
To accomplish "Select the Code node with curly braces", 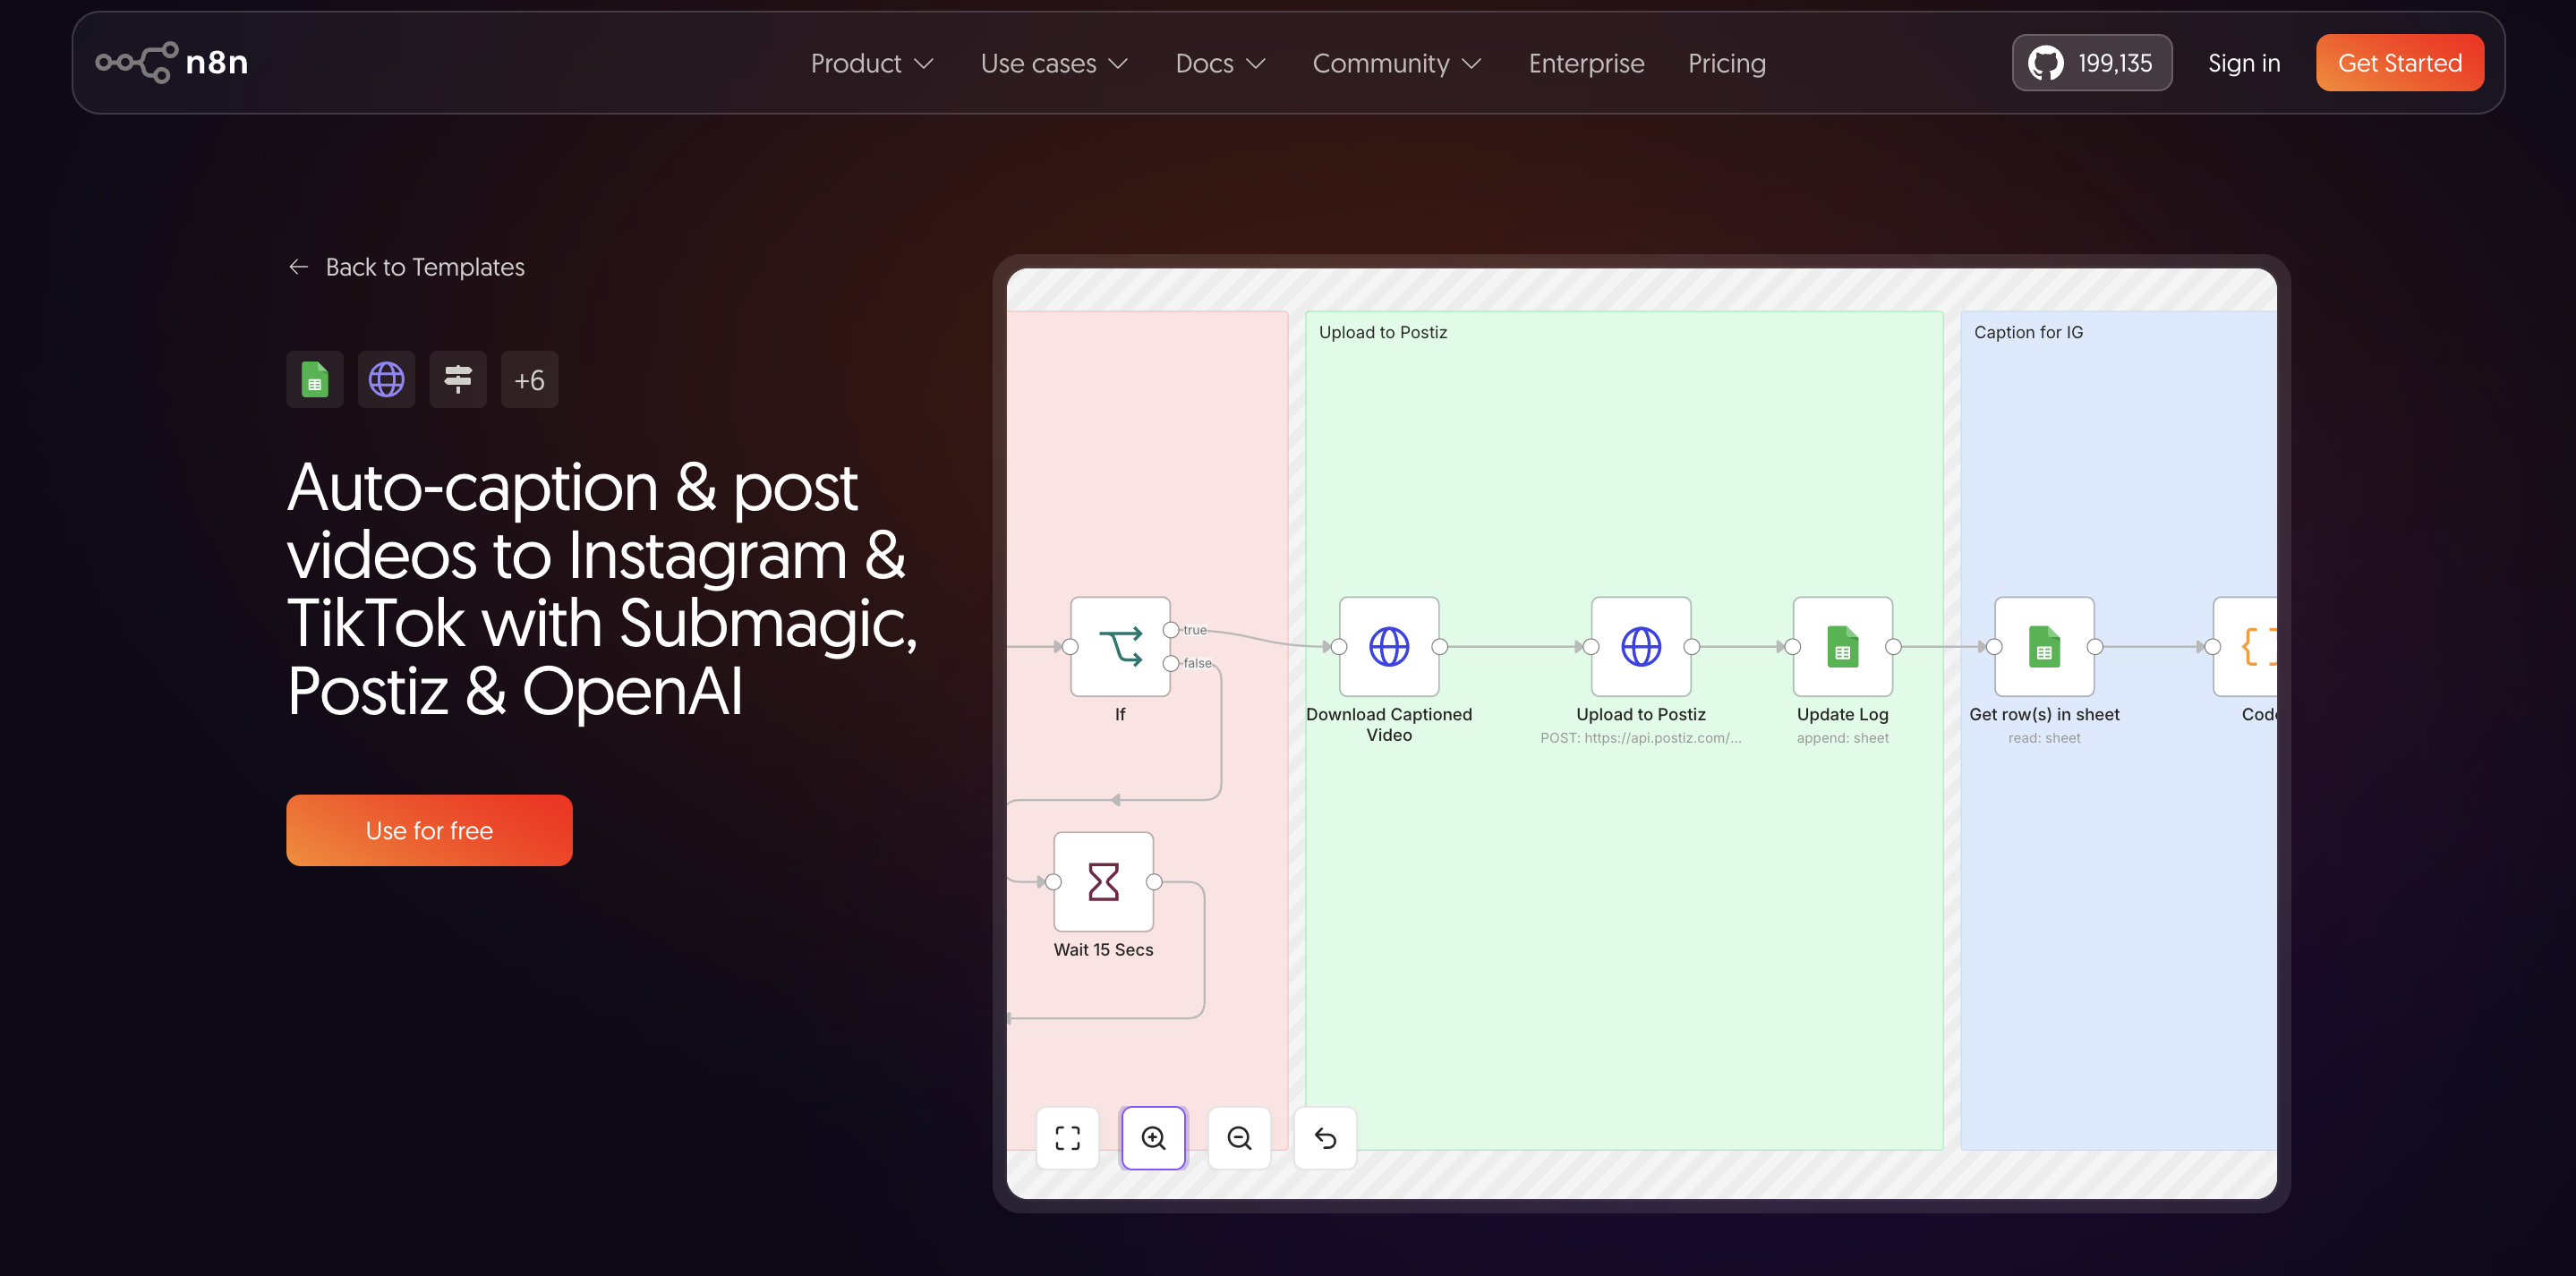I will pos(2246,647).
